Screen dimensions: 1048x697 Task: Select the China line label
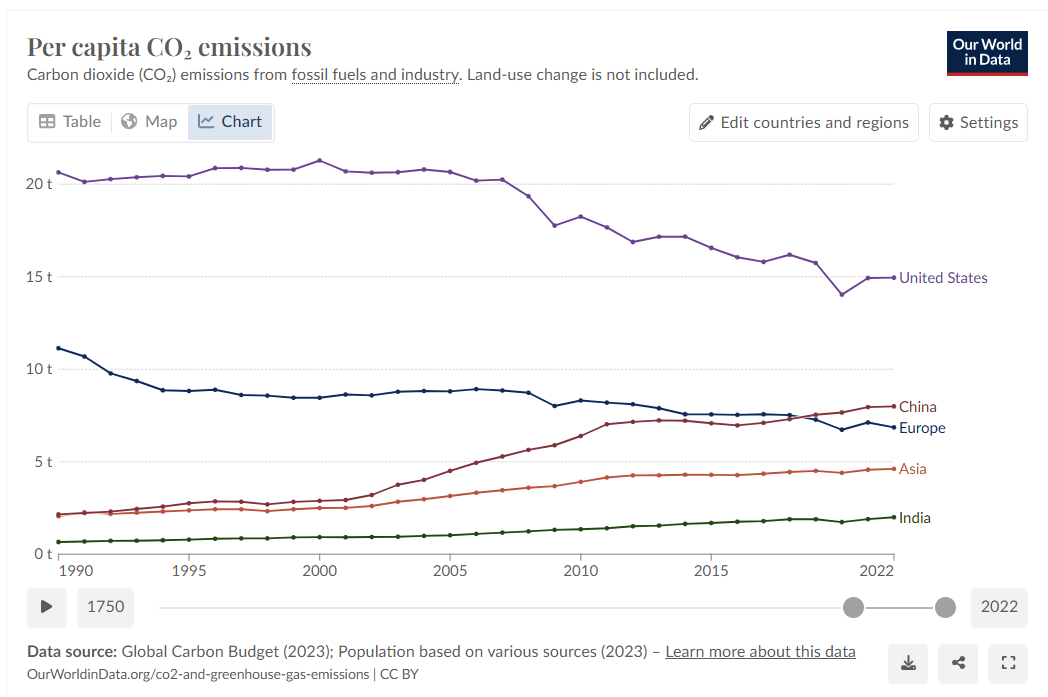pyautogui.click(x=917, y=407)
